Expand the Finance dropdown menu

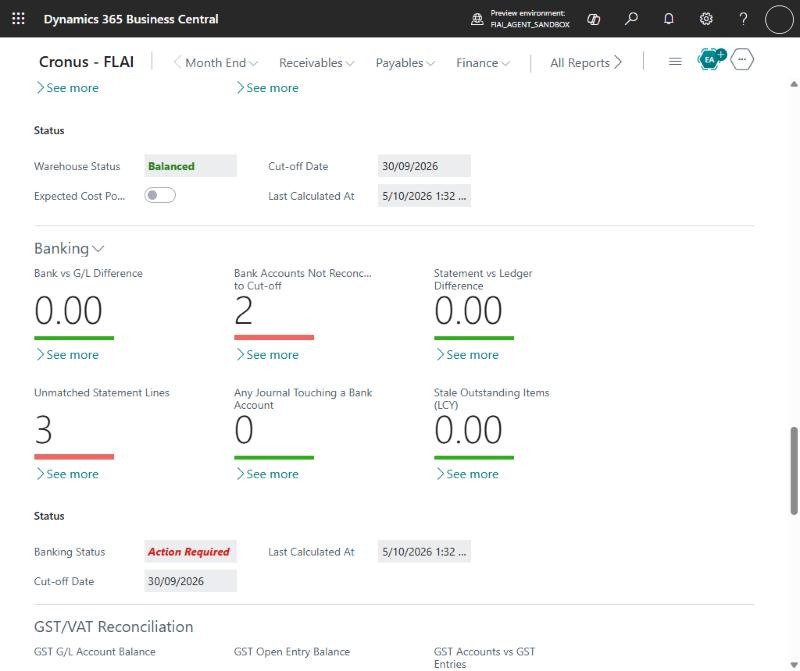coord(483,63)
